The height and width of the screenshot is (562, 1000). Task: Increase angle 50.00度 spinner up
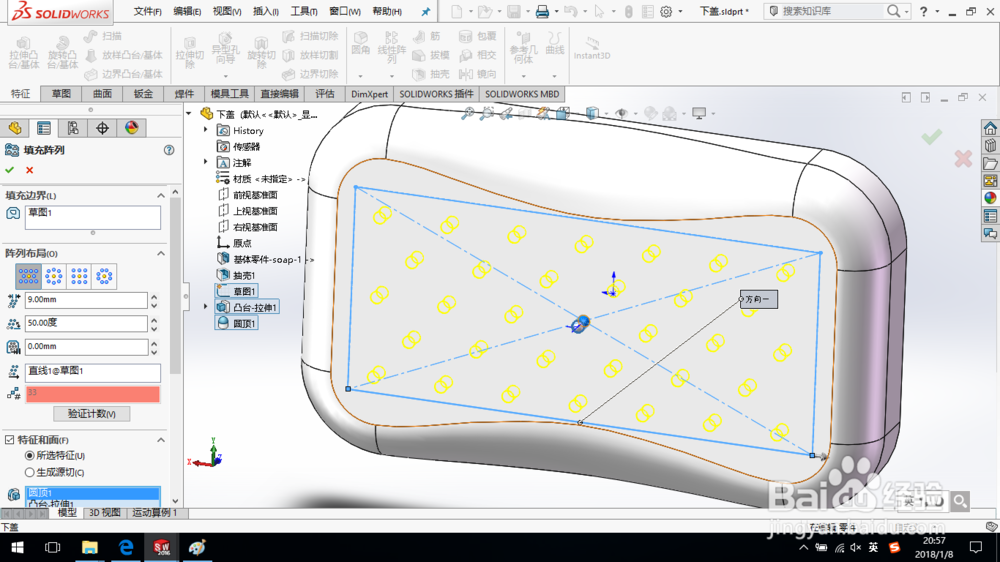(154, 320)
